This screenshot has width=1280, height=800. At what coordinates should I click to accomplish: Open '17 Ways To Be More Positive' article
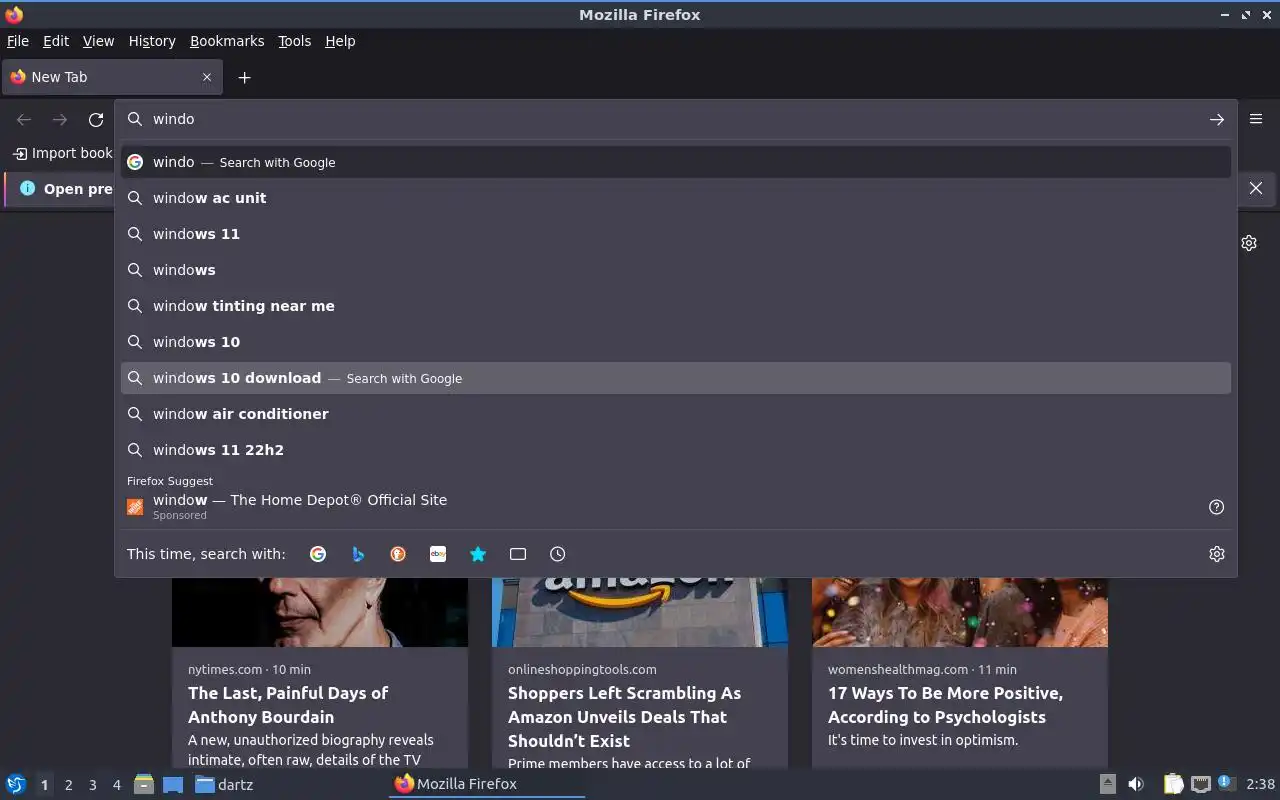(945, 705)
